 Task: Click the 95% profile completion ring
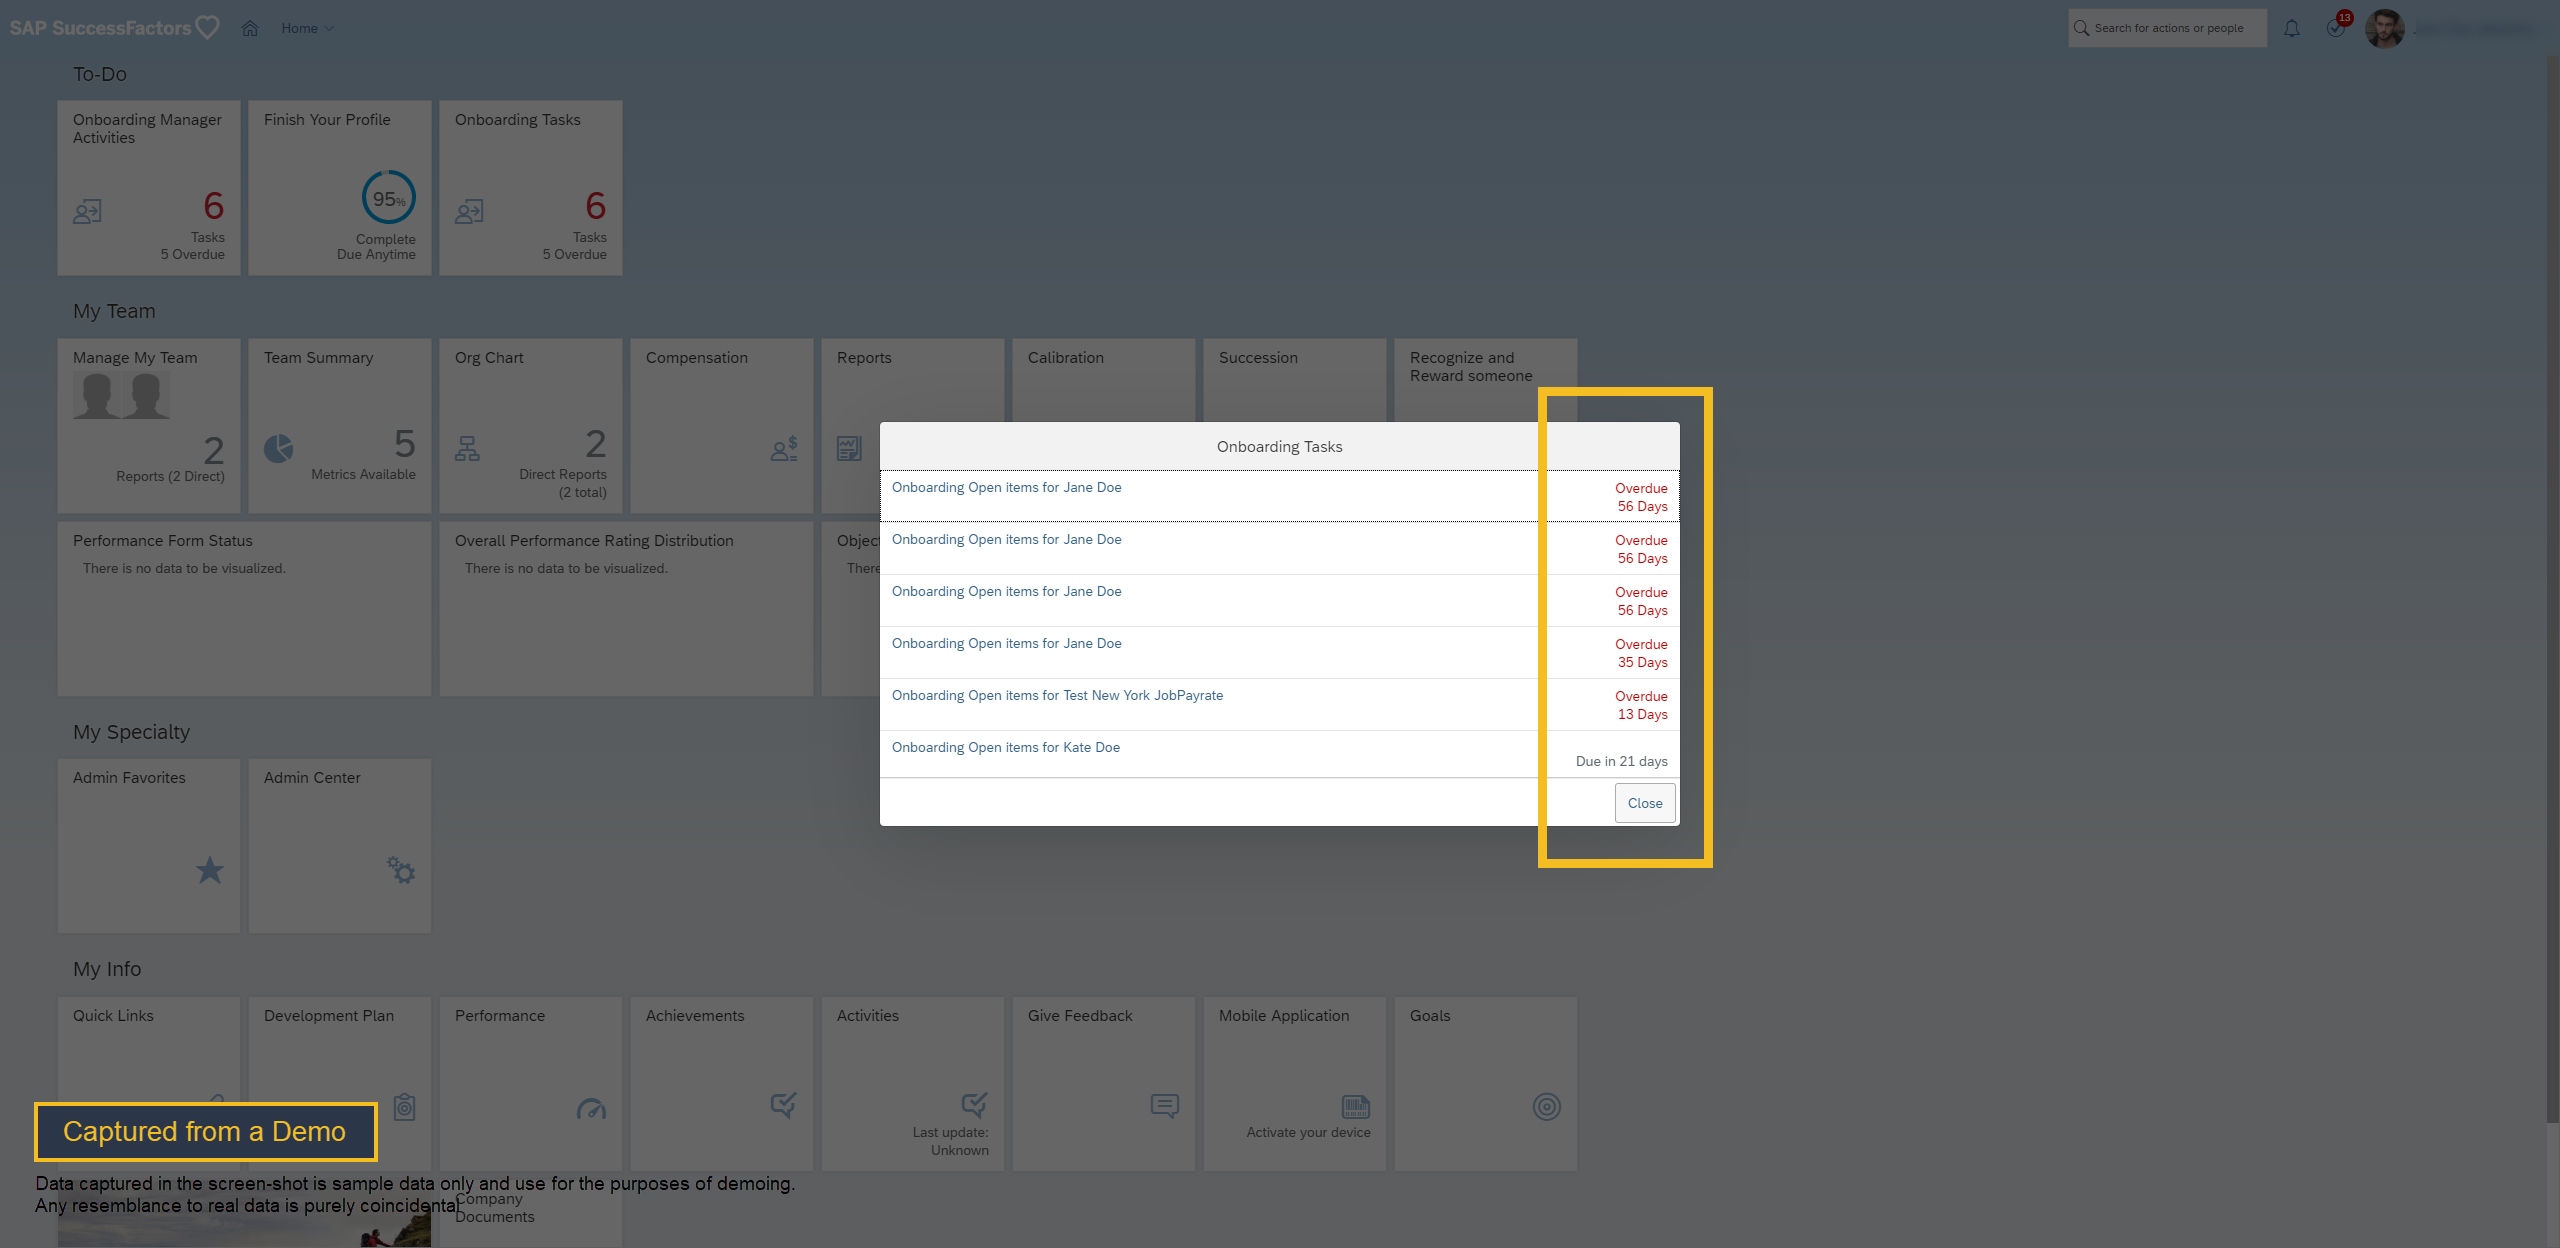(388, 197)
